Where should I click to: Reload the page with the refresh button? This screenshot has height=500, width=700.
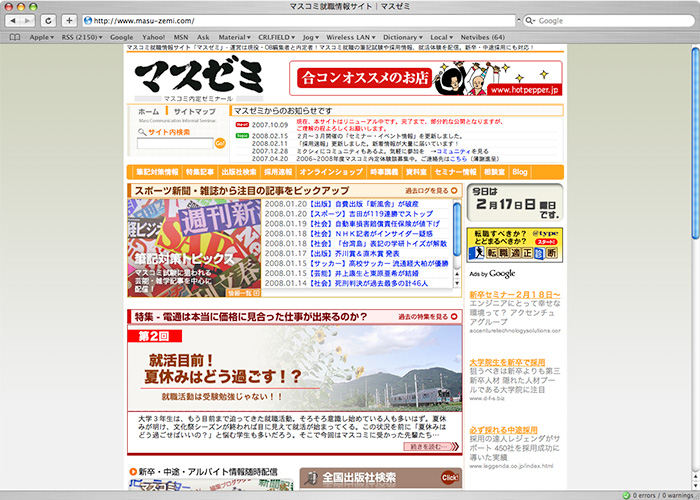point(48,21)
